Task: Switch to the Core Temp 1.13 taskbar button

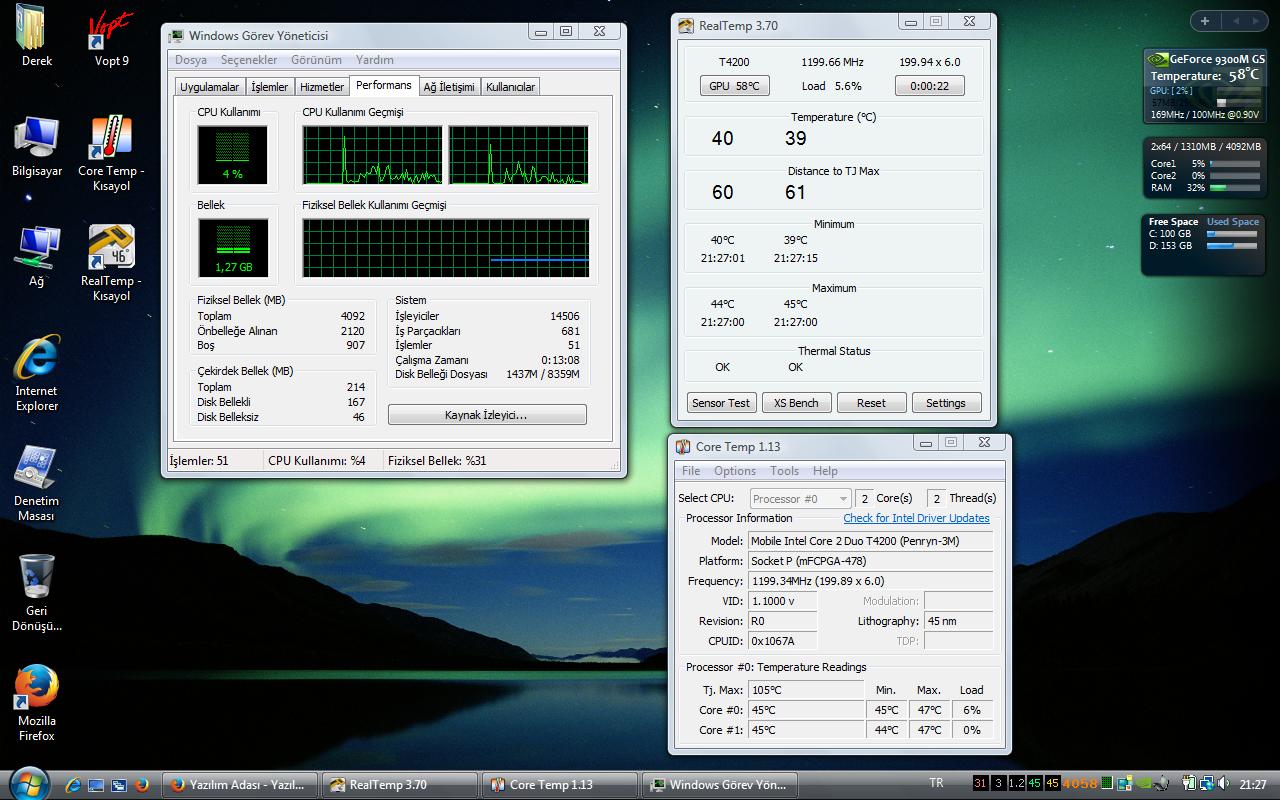Action: point(560,785)
